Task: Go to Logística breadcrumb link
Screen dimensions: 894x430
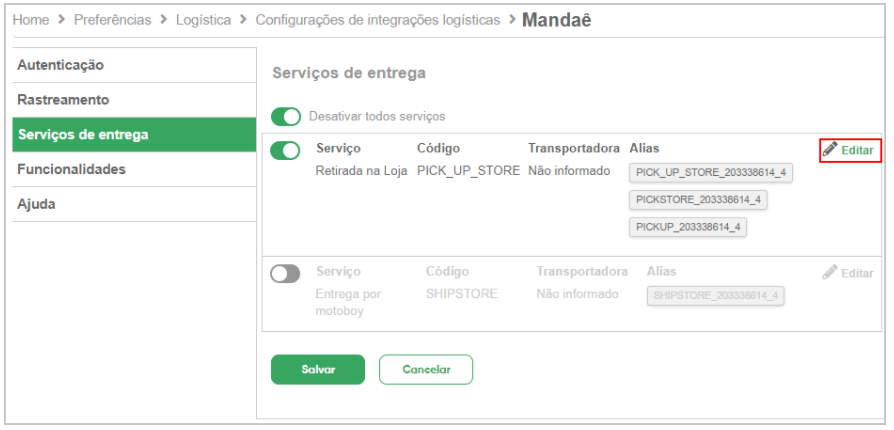Action: point(203,20)
